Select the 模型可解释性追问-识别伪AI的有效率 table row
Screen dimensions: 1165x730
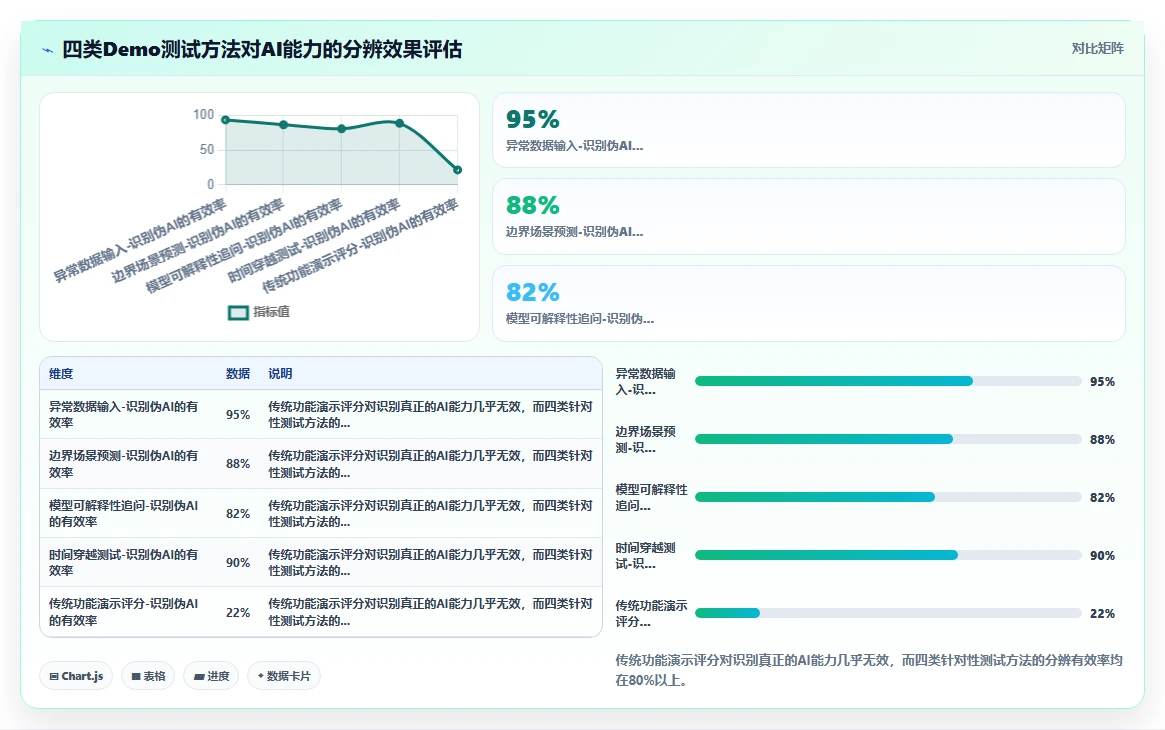(321, 513)
